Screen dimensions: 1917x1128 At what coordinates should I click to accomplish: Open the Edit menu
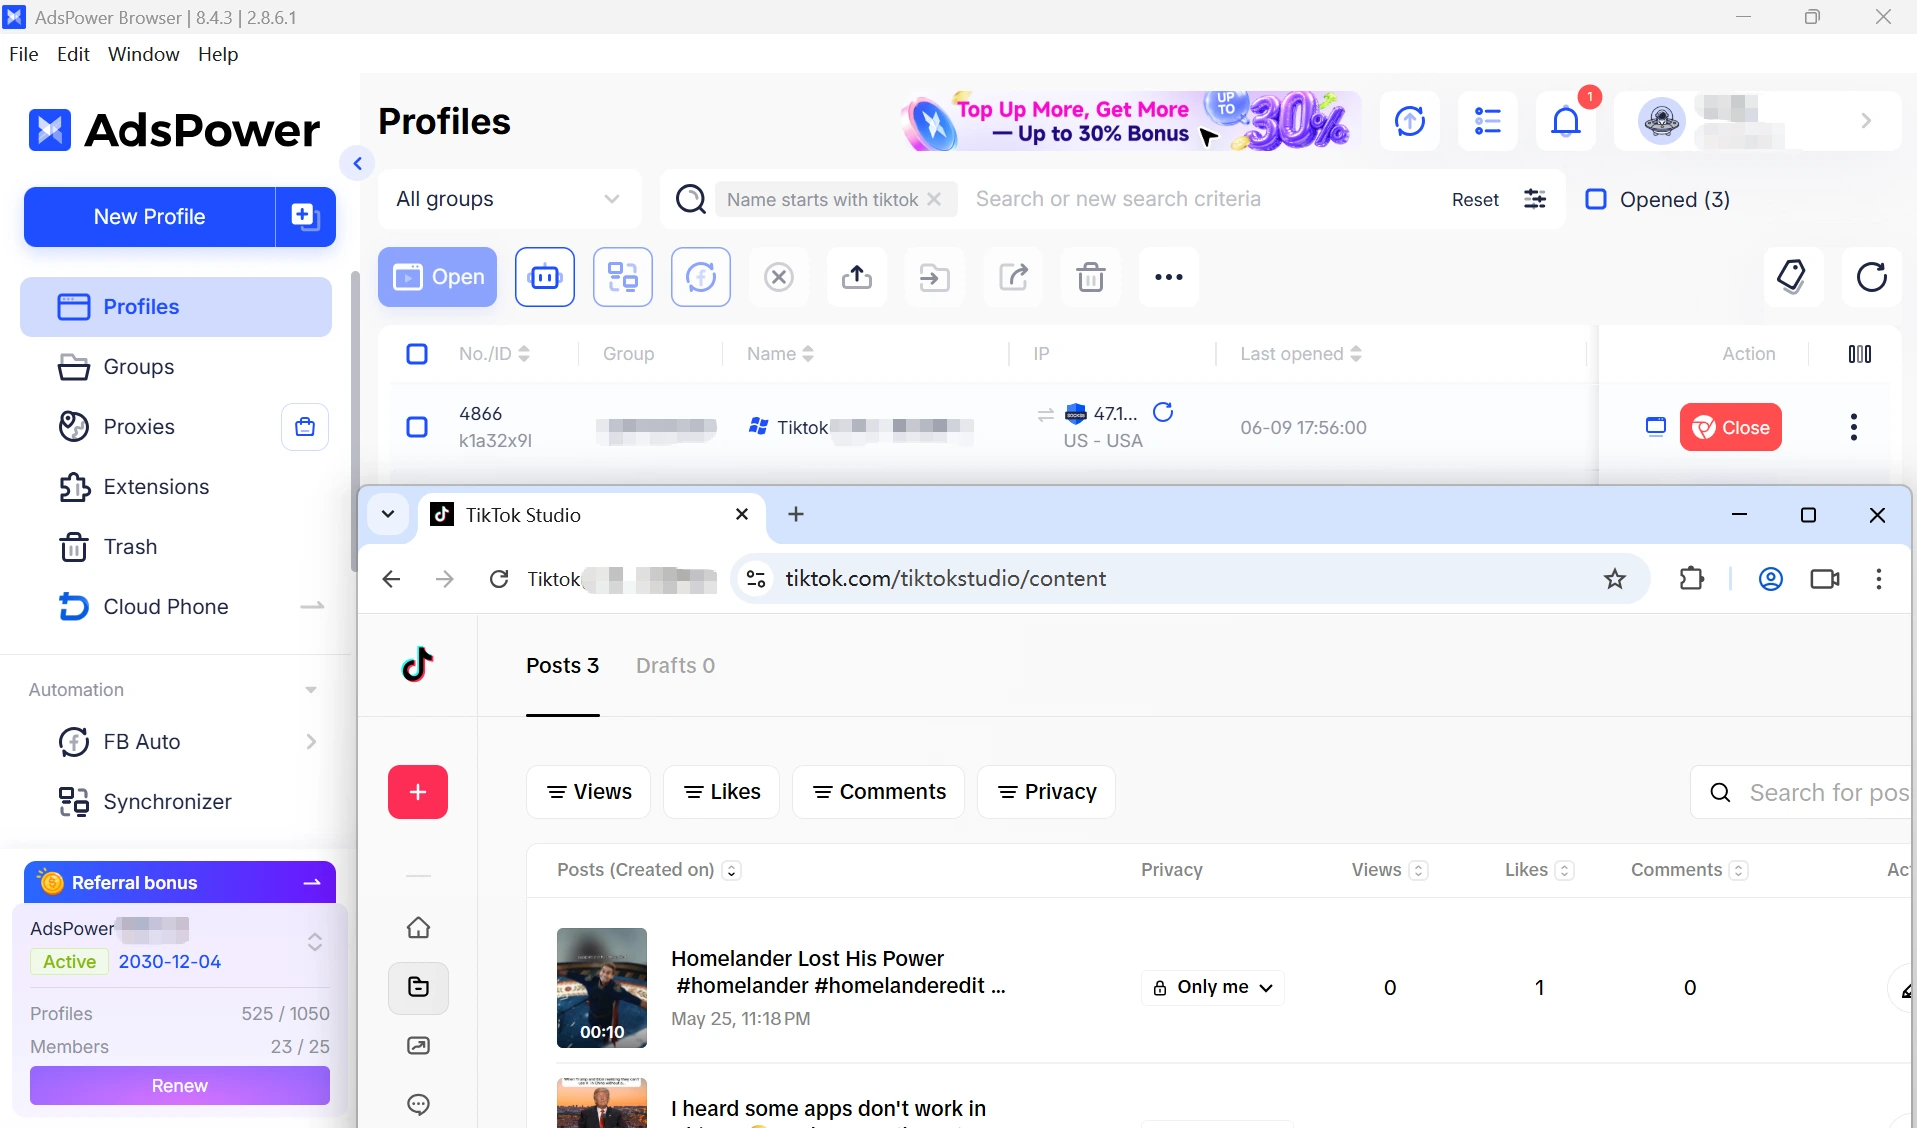click(x=73, y=54)
